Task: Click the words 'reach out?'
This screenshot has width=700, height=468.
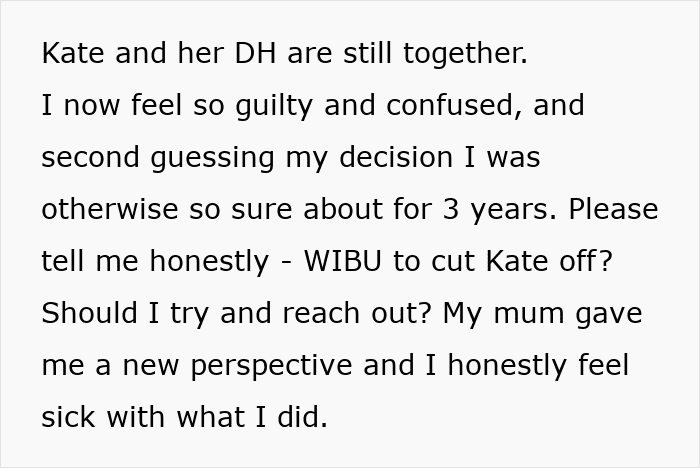Action: pos(357,312)
